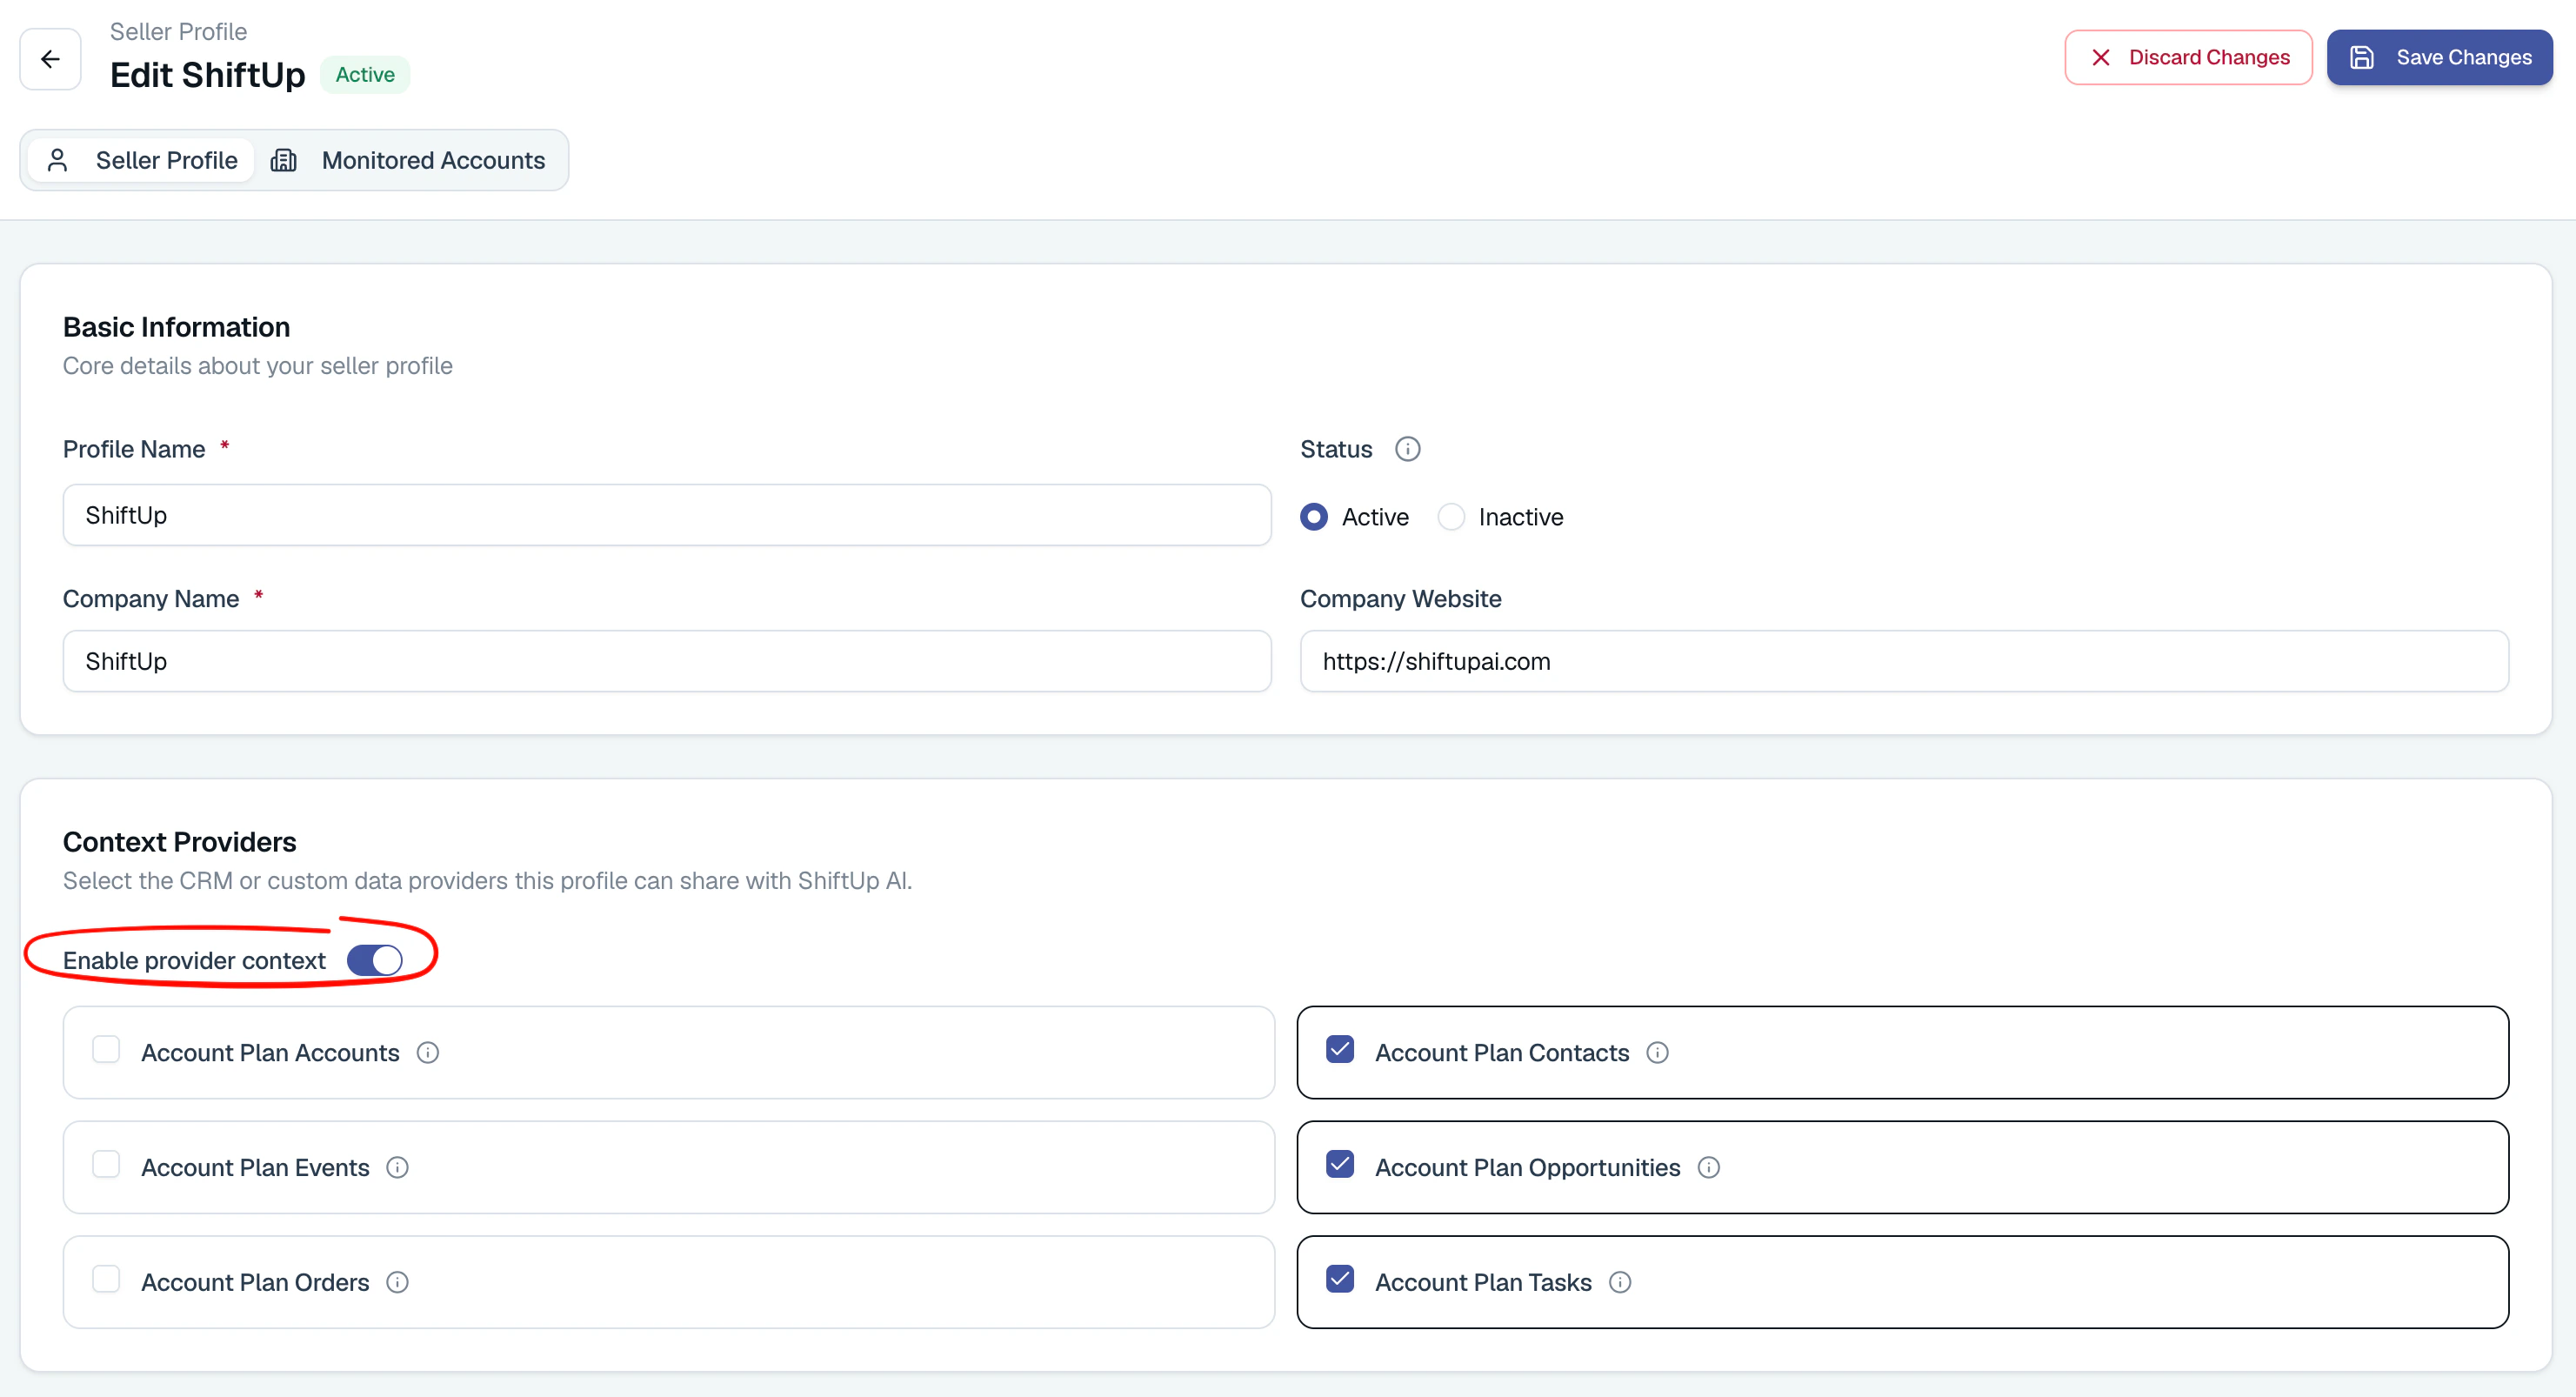Click info icon beside Account Plan Contacts
This screenshot has width=2576, height=1397.
tap(1657, 1053)
